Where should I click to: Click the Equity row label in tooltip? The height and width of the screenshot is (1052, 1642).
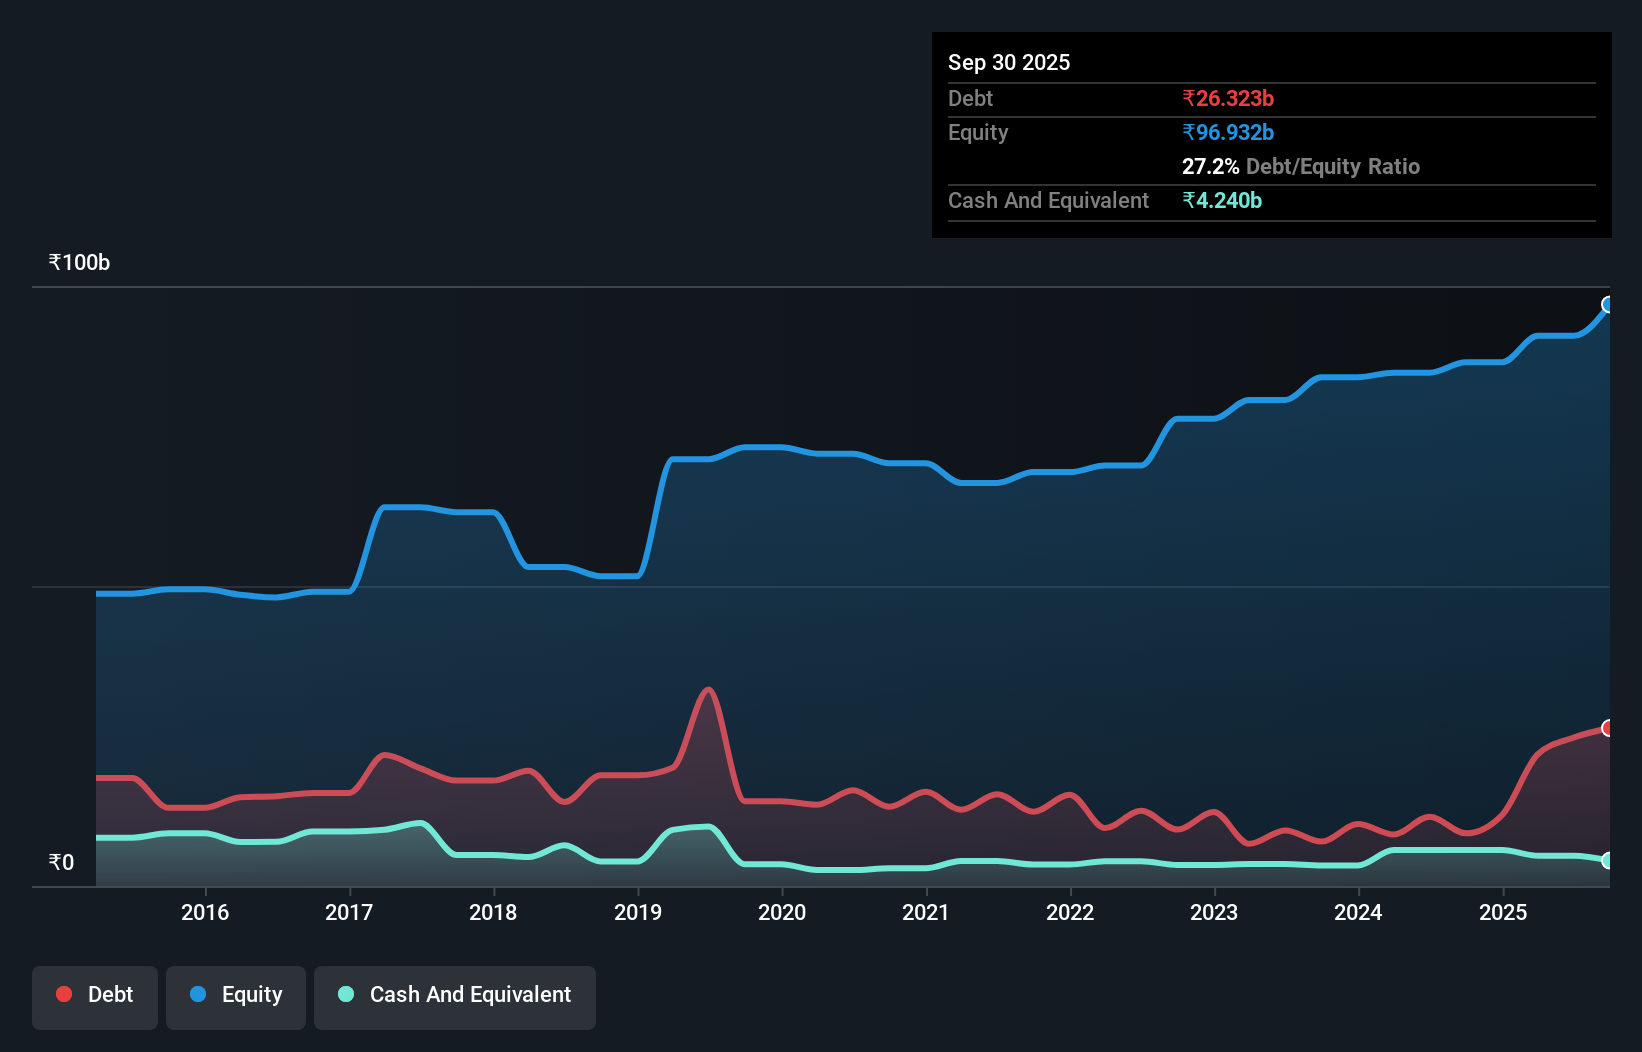tap(978, 132)
